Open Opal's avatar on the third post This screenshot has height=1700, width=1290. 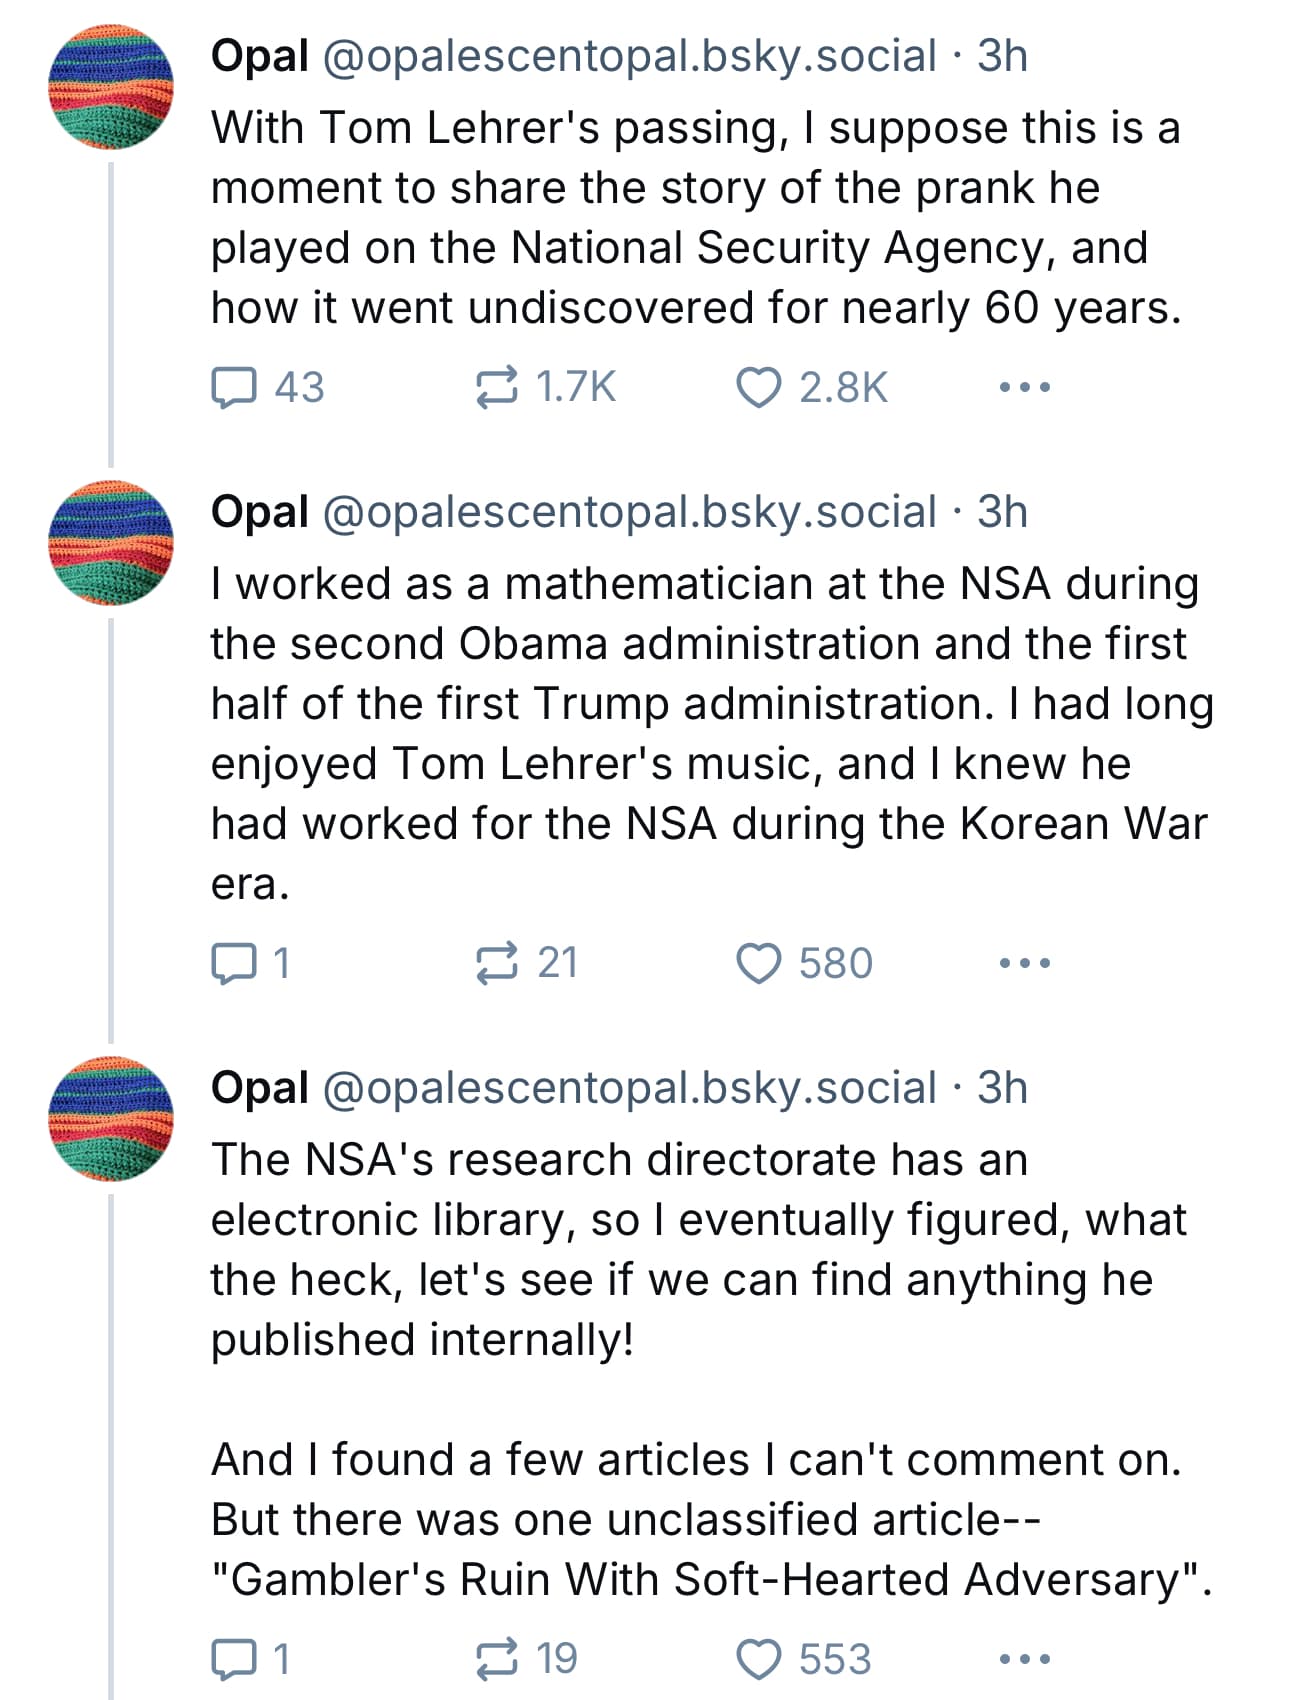pyautogui.click(x=111, y=1119)
